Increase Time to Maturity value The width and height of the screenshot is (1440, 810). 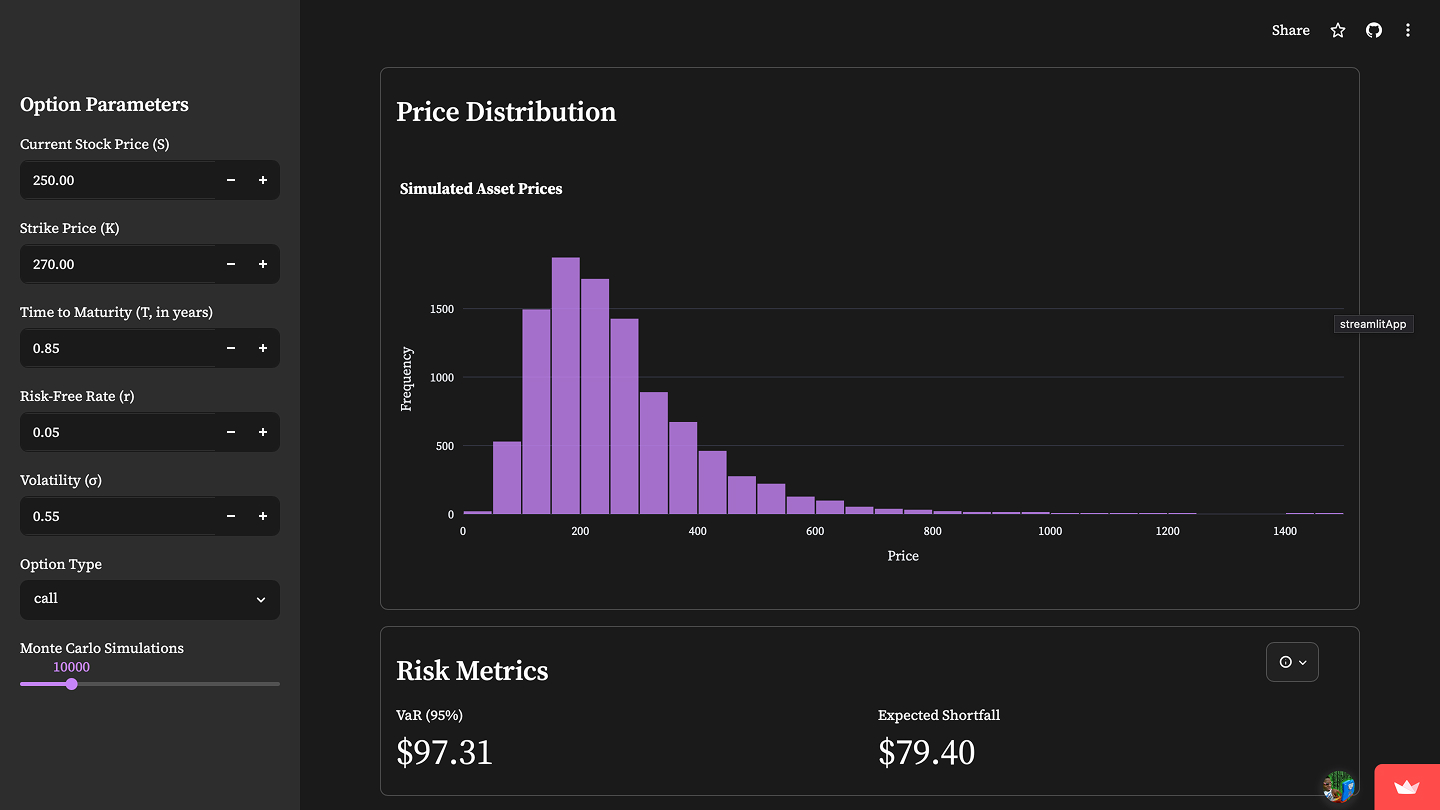[x=263, y=348]
